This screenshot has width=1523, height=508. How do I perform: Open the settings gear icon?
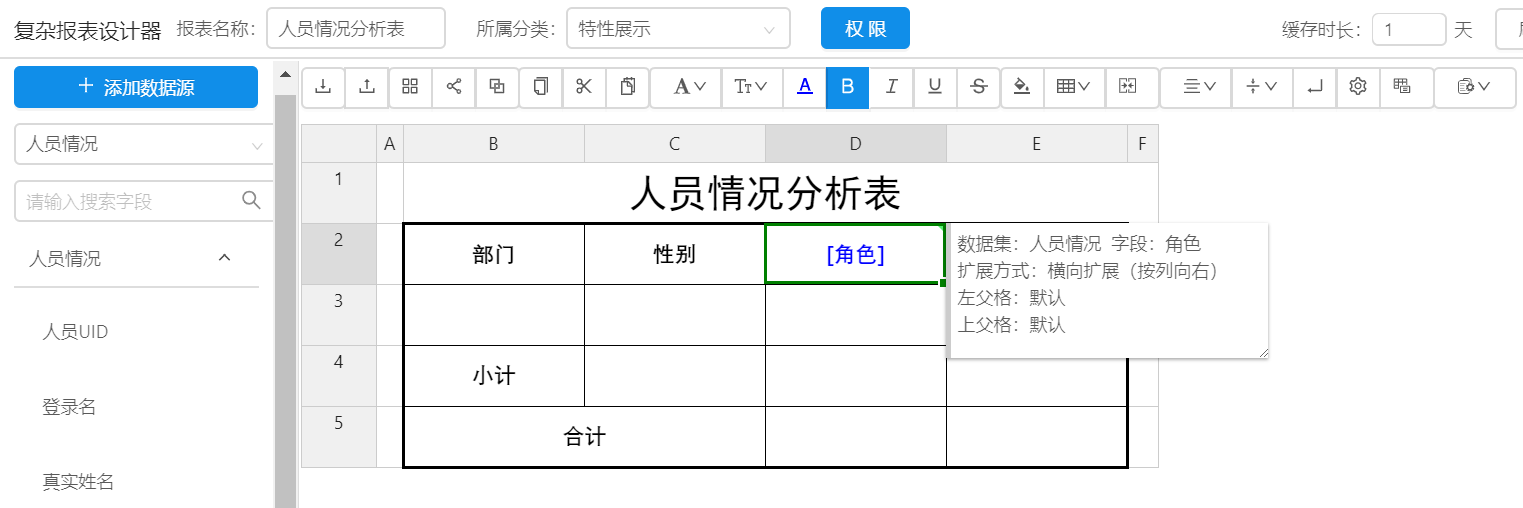[x=1357, y=87]
